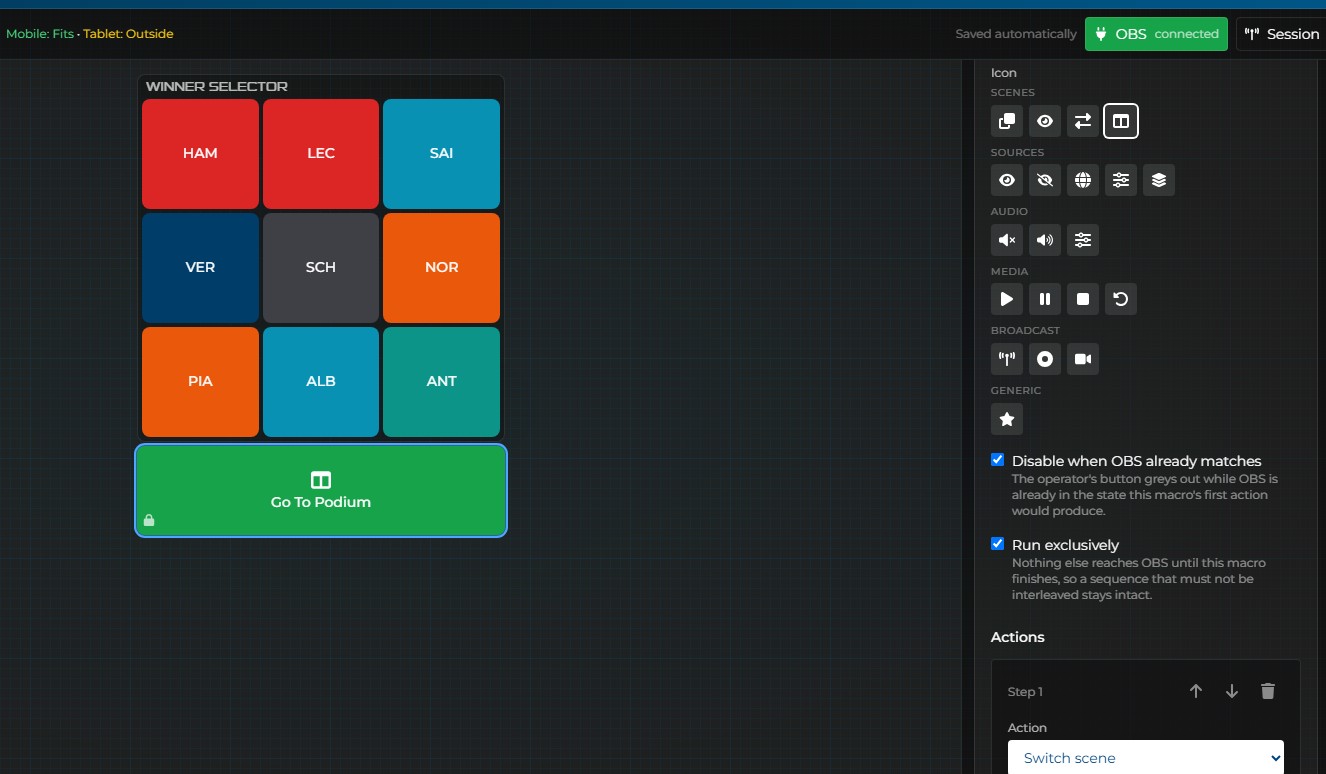Click the ALB winner button

(321, 381)
